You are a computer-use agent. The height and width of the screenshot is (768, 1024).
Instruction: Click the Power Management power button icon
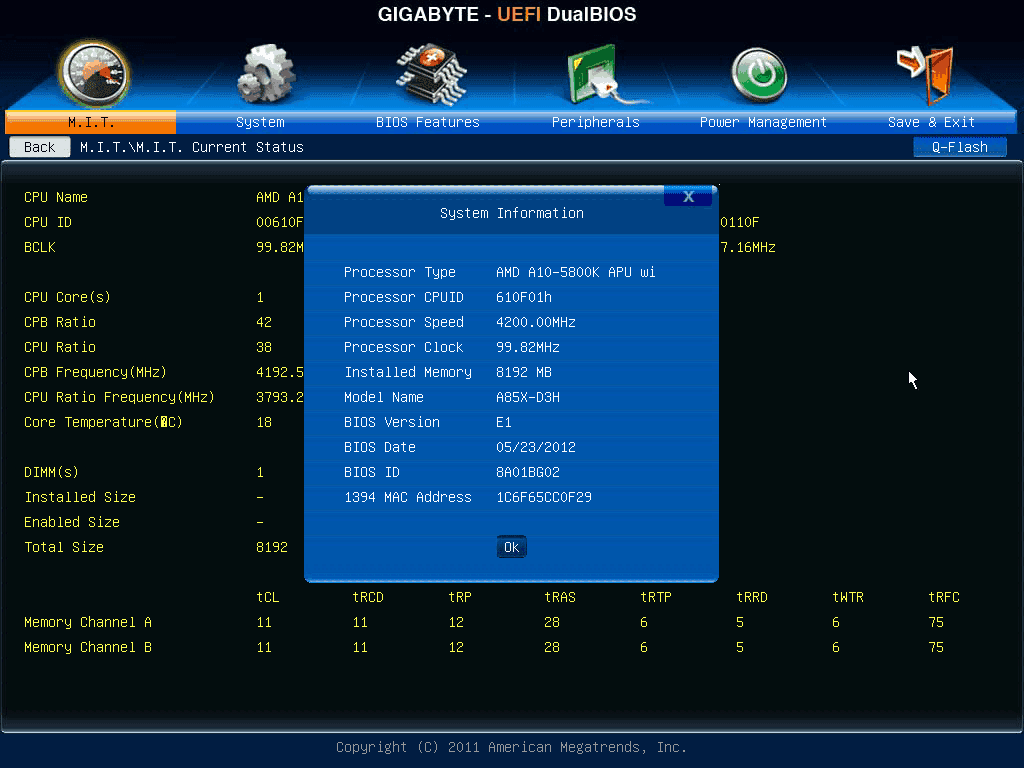[758, 75]
